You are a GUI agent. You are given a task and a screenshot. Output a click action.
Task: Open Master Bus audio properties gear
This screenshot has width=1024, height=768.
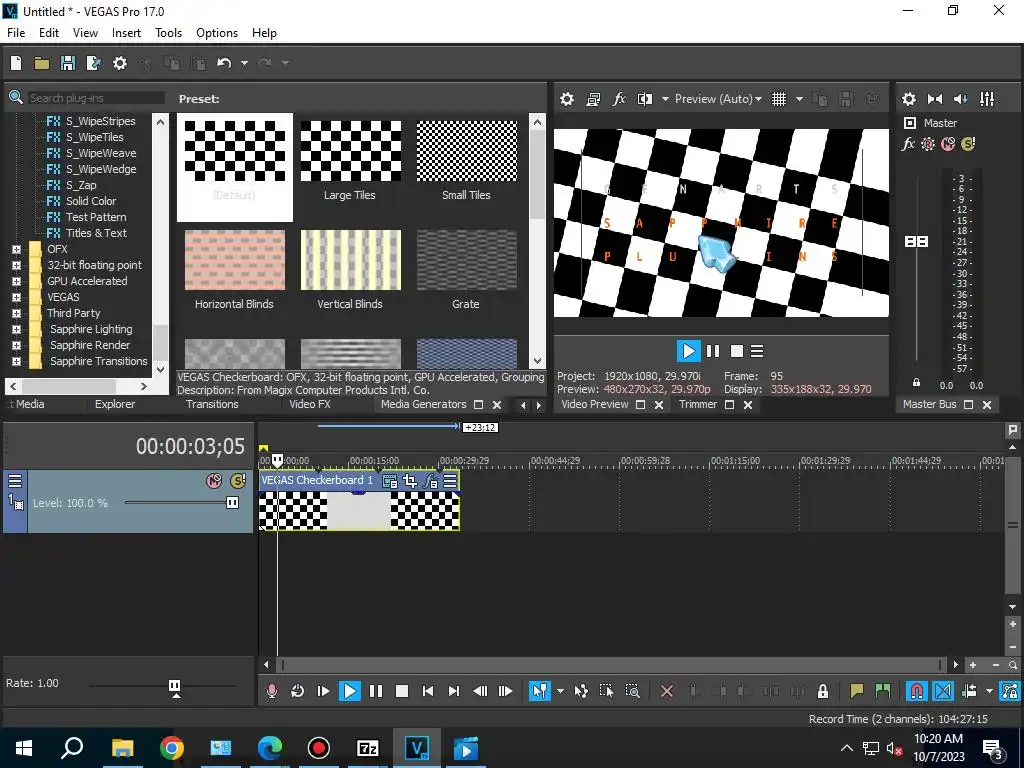pyautogui.click(x=908, y=99)
